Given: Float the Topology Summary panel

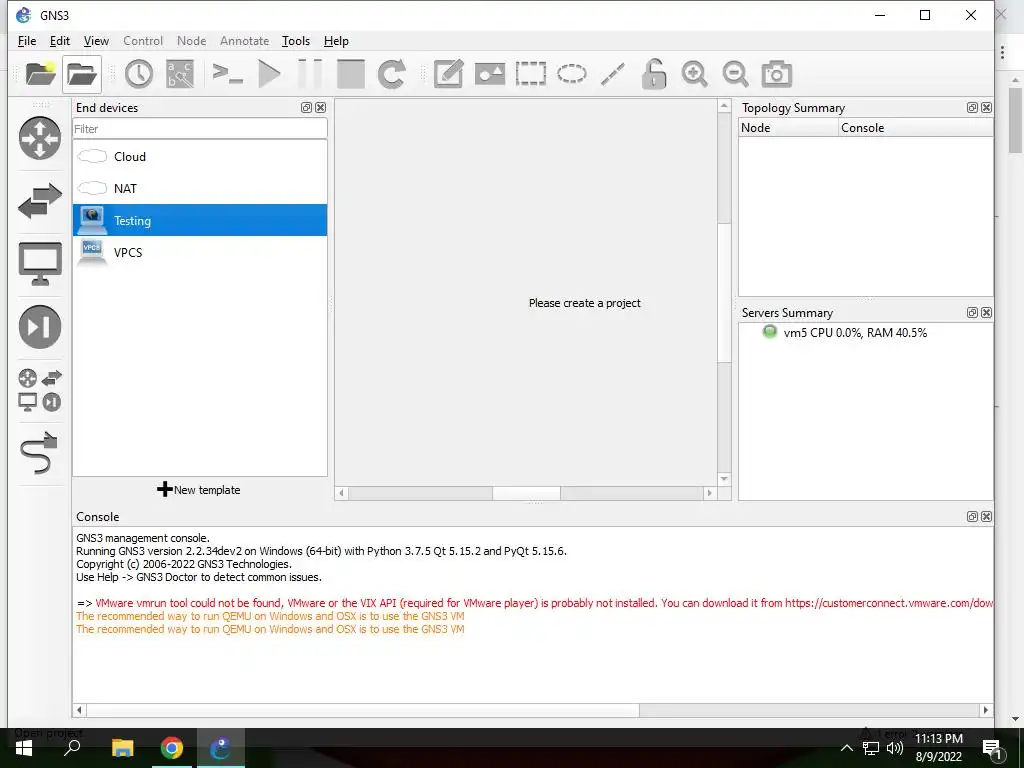Looking at the screenshot, I should 972,108.
